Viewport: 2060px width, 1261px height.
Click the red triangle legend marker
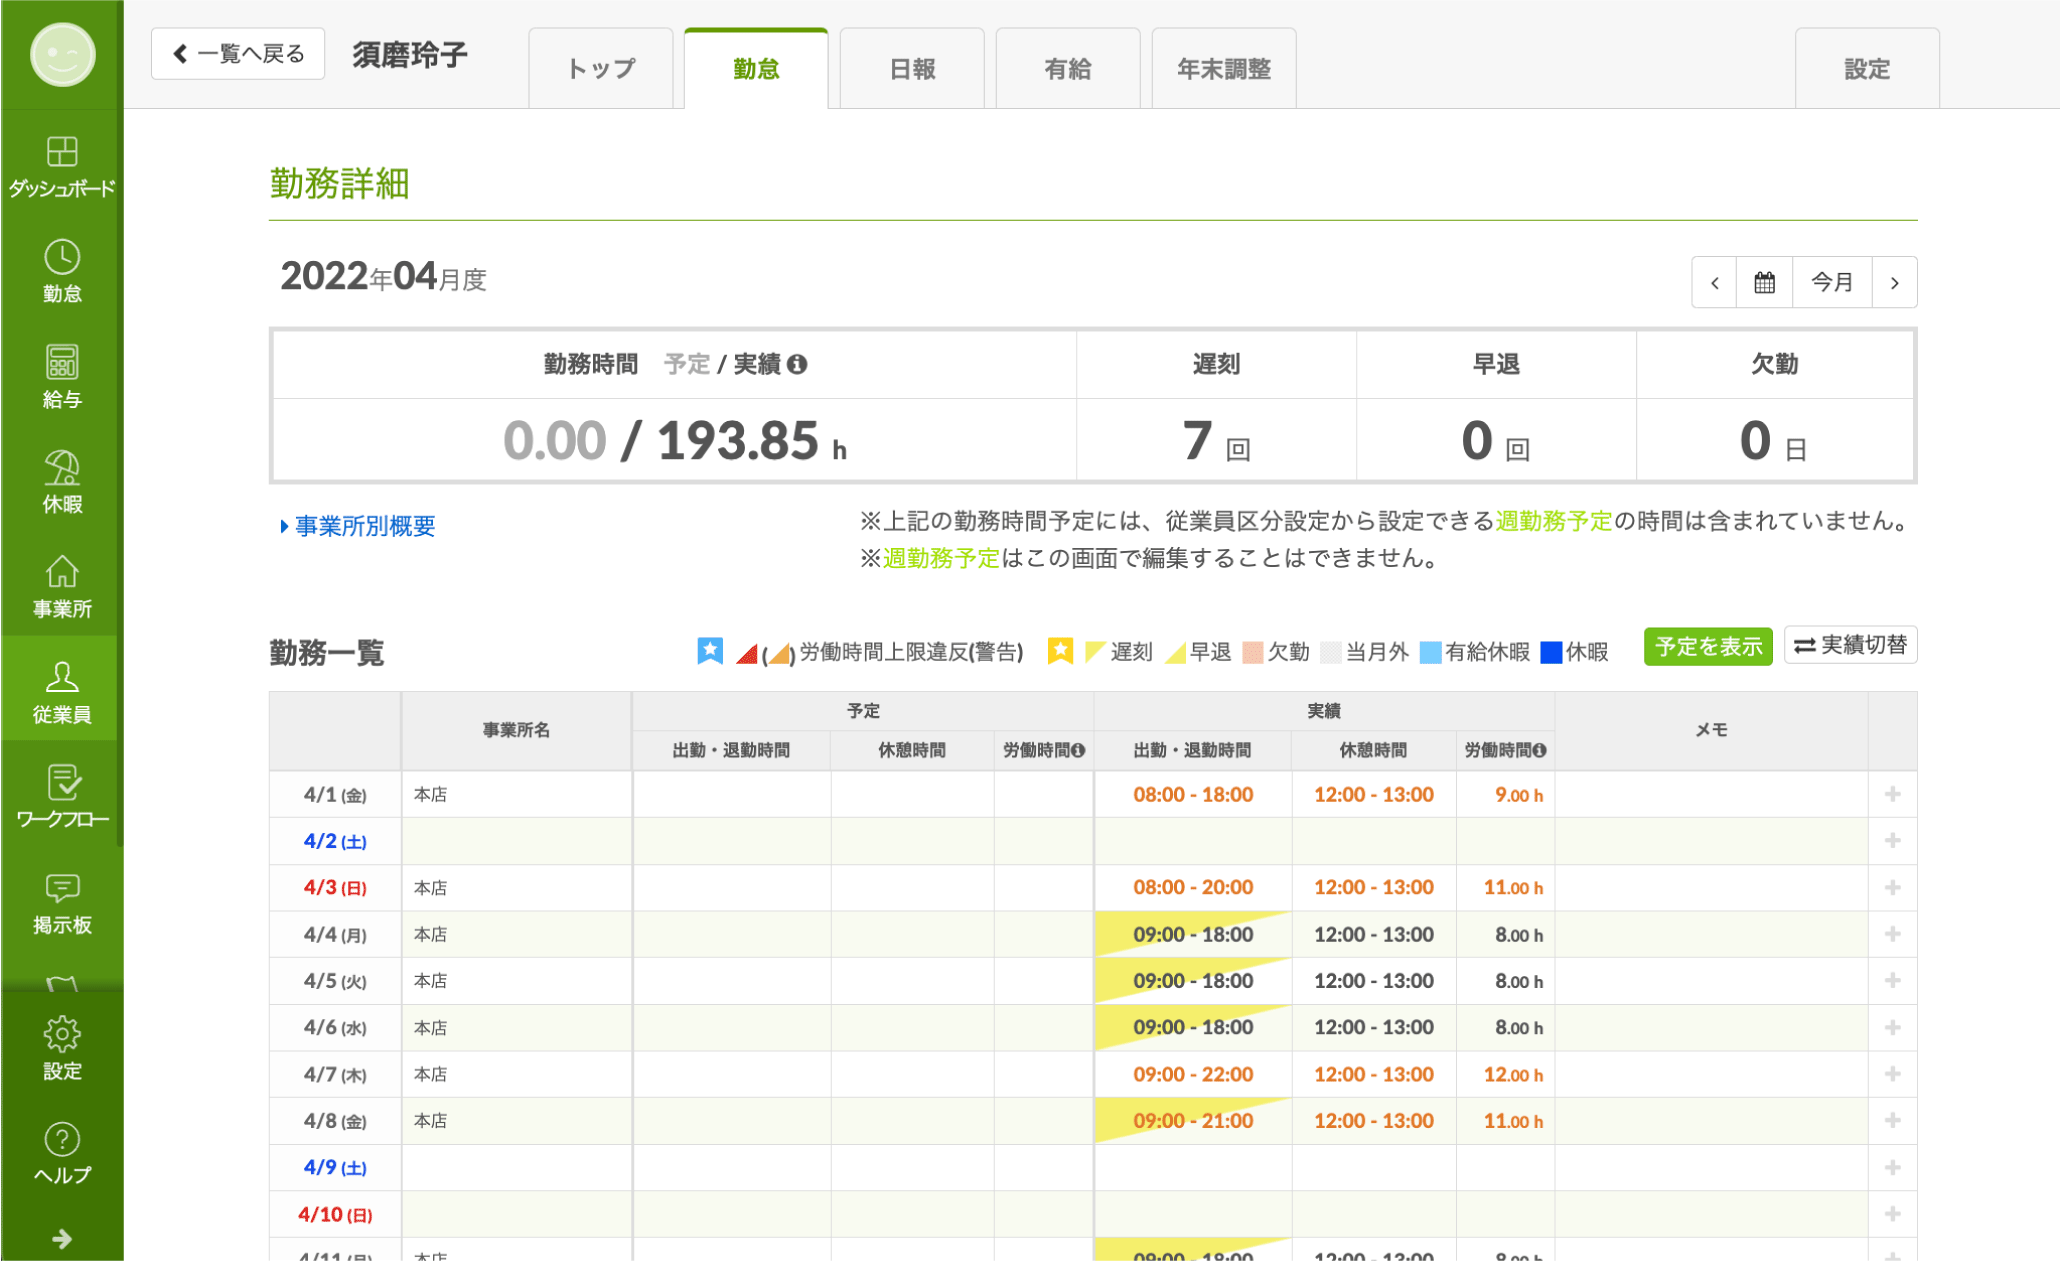click(747, 654)
